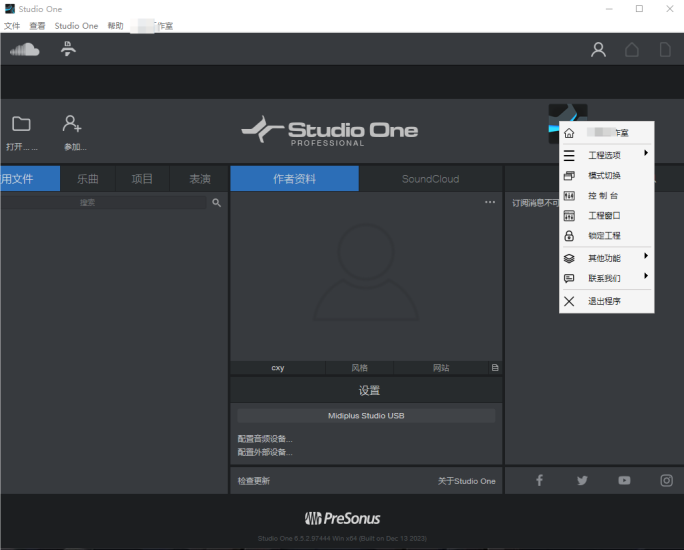Open 配置外部设备 link

pyautogui.click(x=265, y=452)
